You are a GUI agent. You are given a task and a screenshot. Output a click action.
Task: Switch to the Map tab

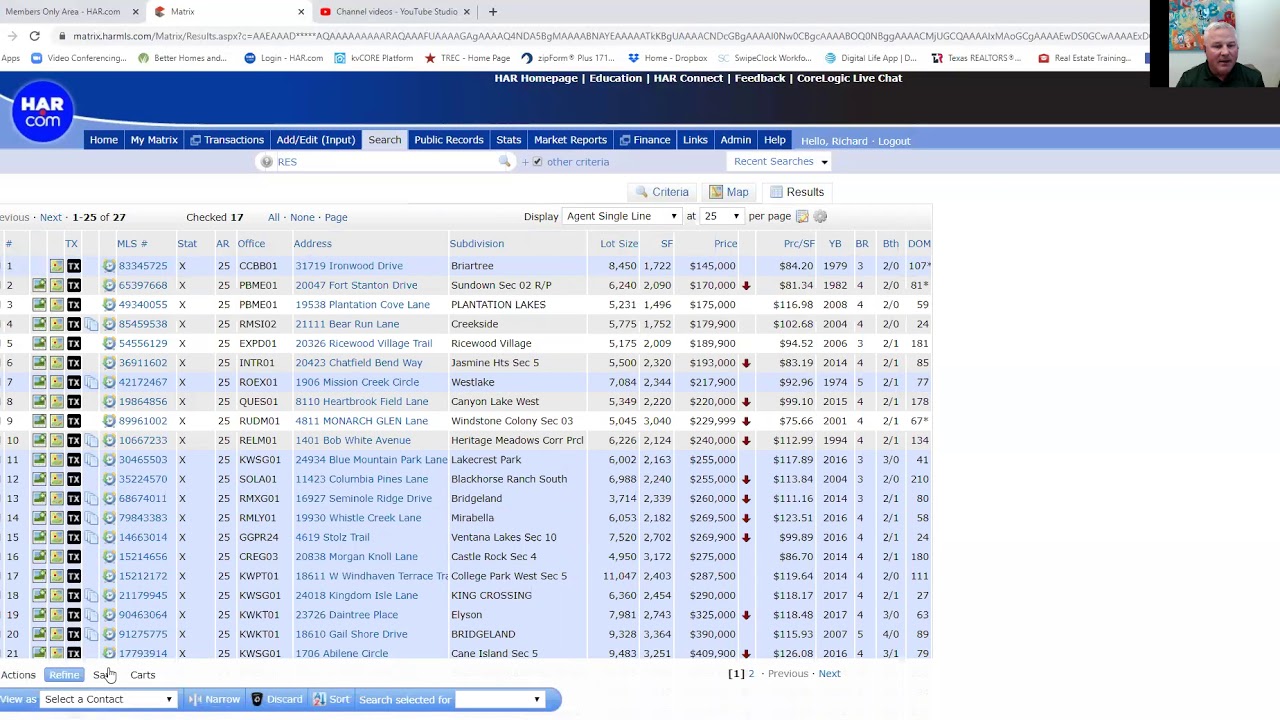click(x=729, y=192)
